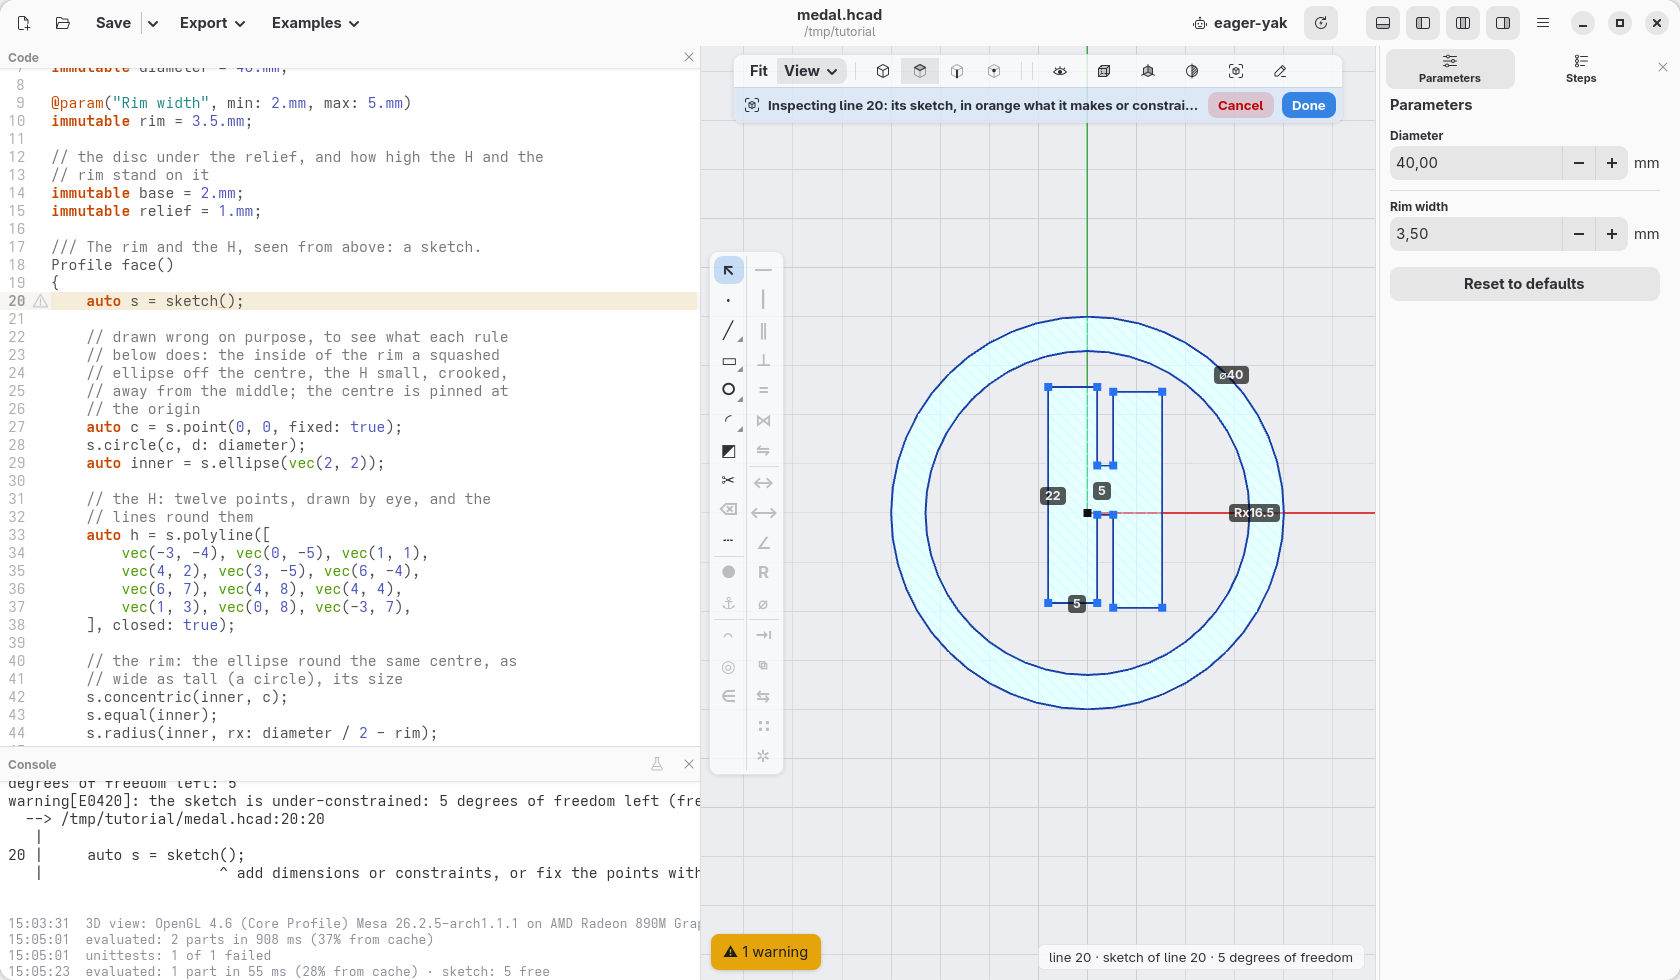Open the Export dropdown menu

tap(213, 23)
